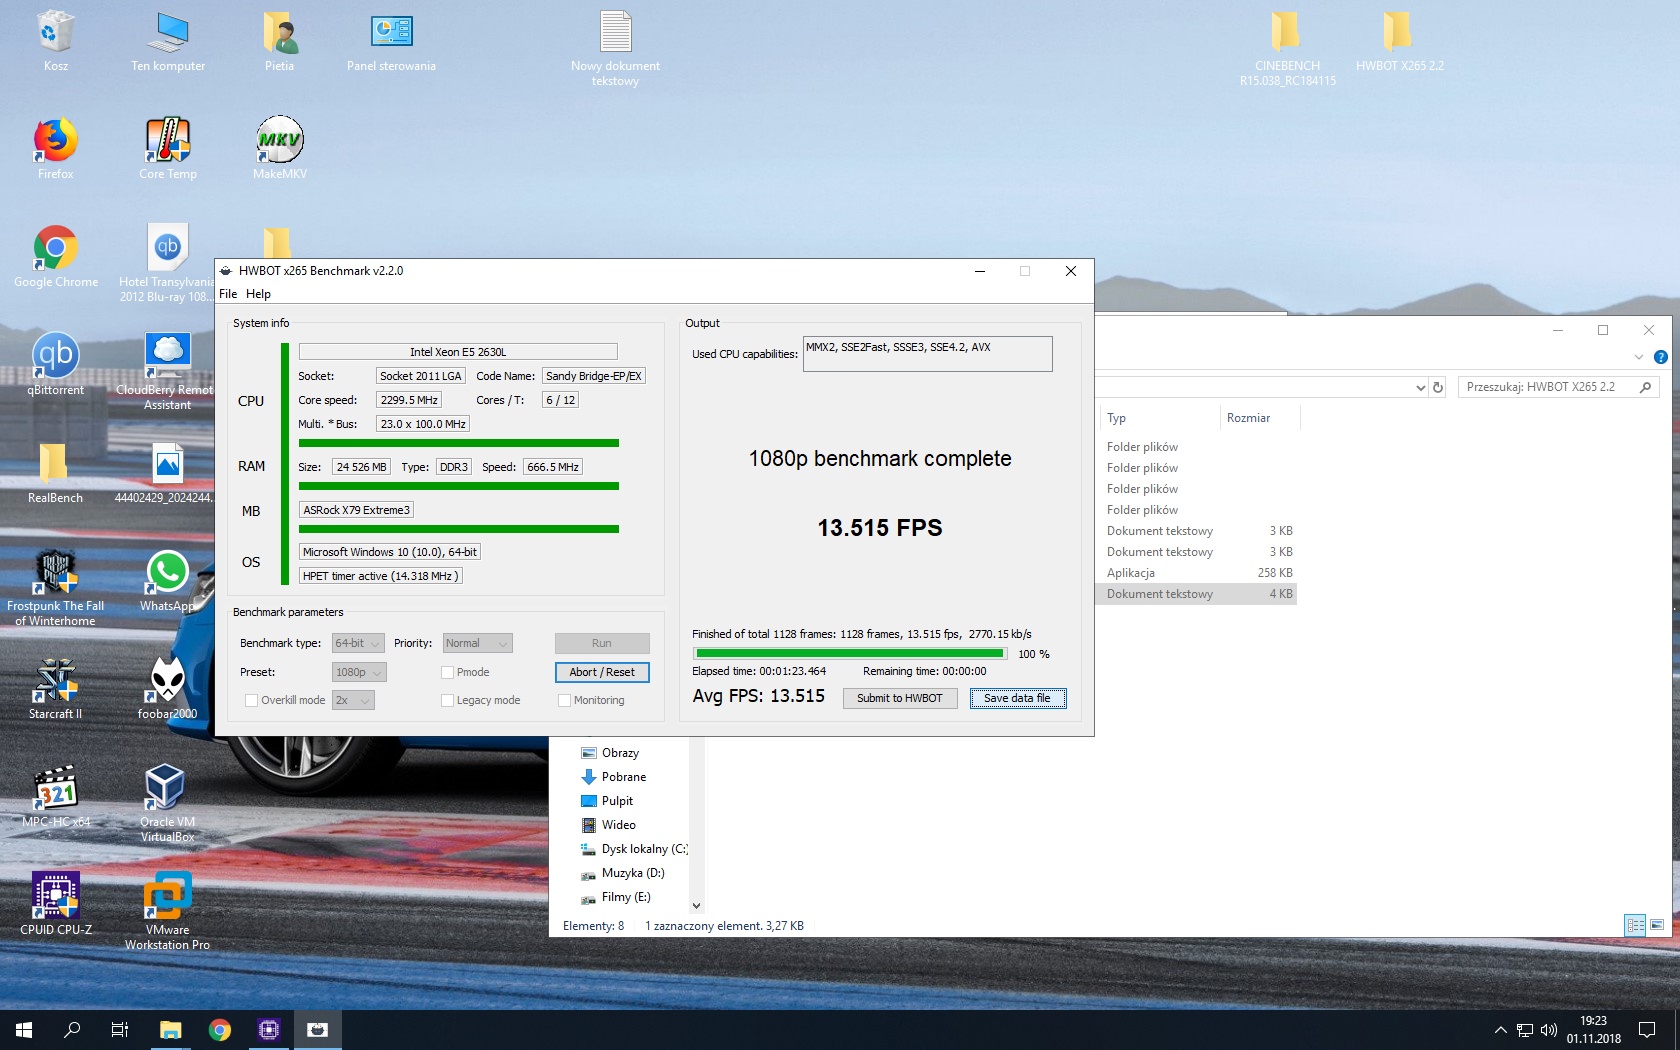This screenshot has width=1680, height=1050.
Task: Click the Abort / Reset button
Action: [x=602, y=672]
